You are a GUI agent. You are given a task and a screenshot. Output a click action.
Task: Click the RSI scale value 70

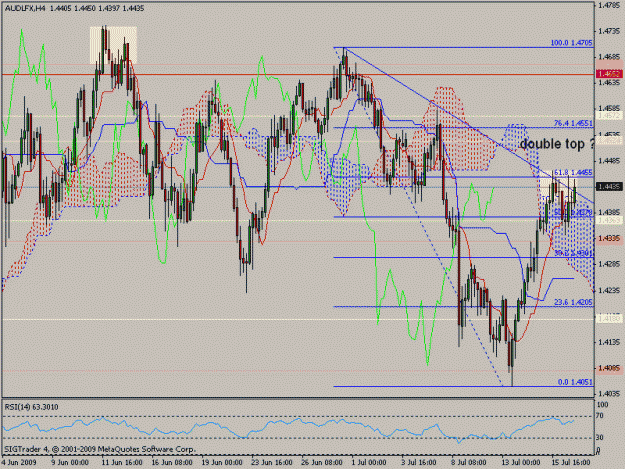[600, 416]
